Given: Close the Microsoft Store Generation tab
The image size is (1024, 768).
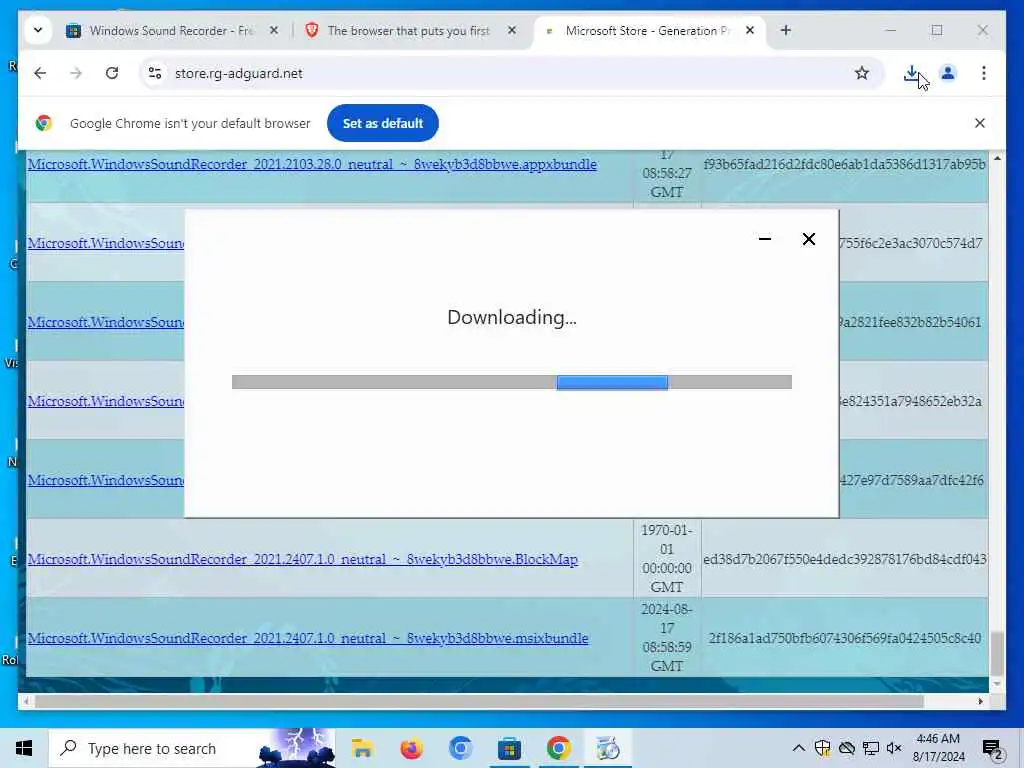Looking at the screenshot, I should (750, 30).
